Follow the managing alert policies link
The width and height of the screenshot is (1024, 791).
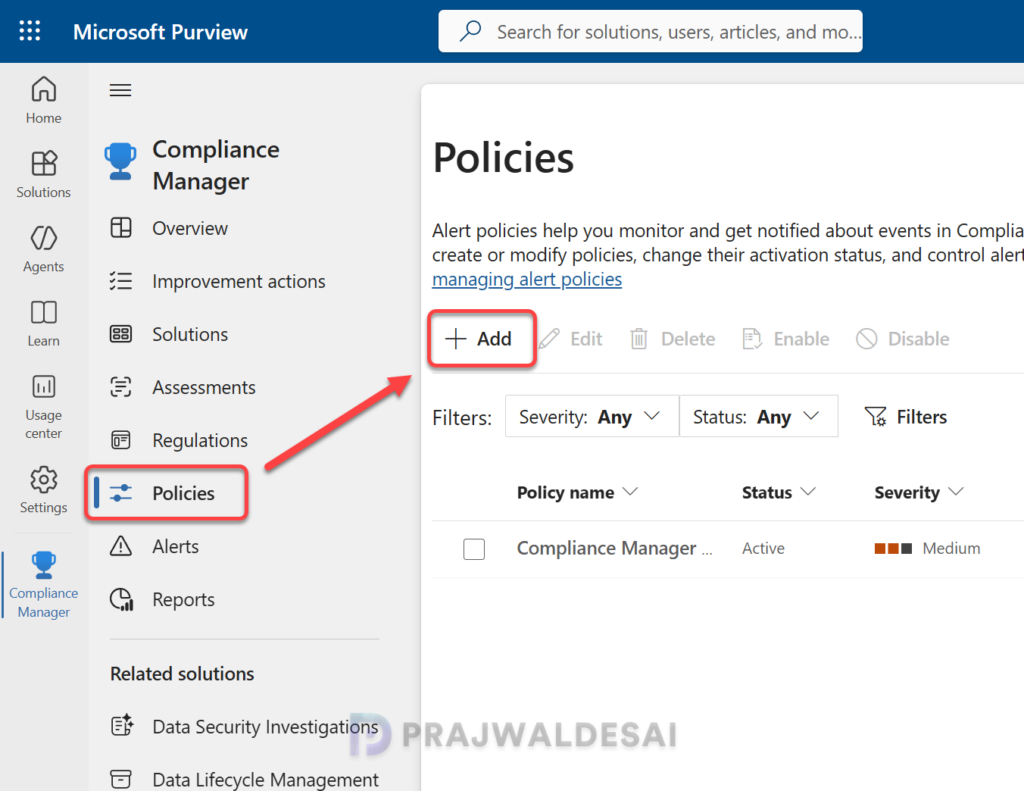[527, 279]
